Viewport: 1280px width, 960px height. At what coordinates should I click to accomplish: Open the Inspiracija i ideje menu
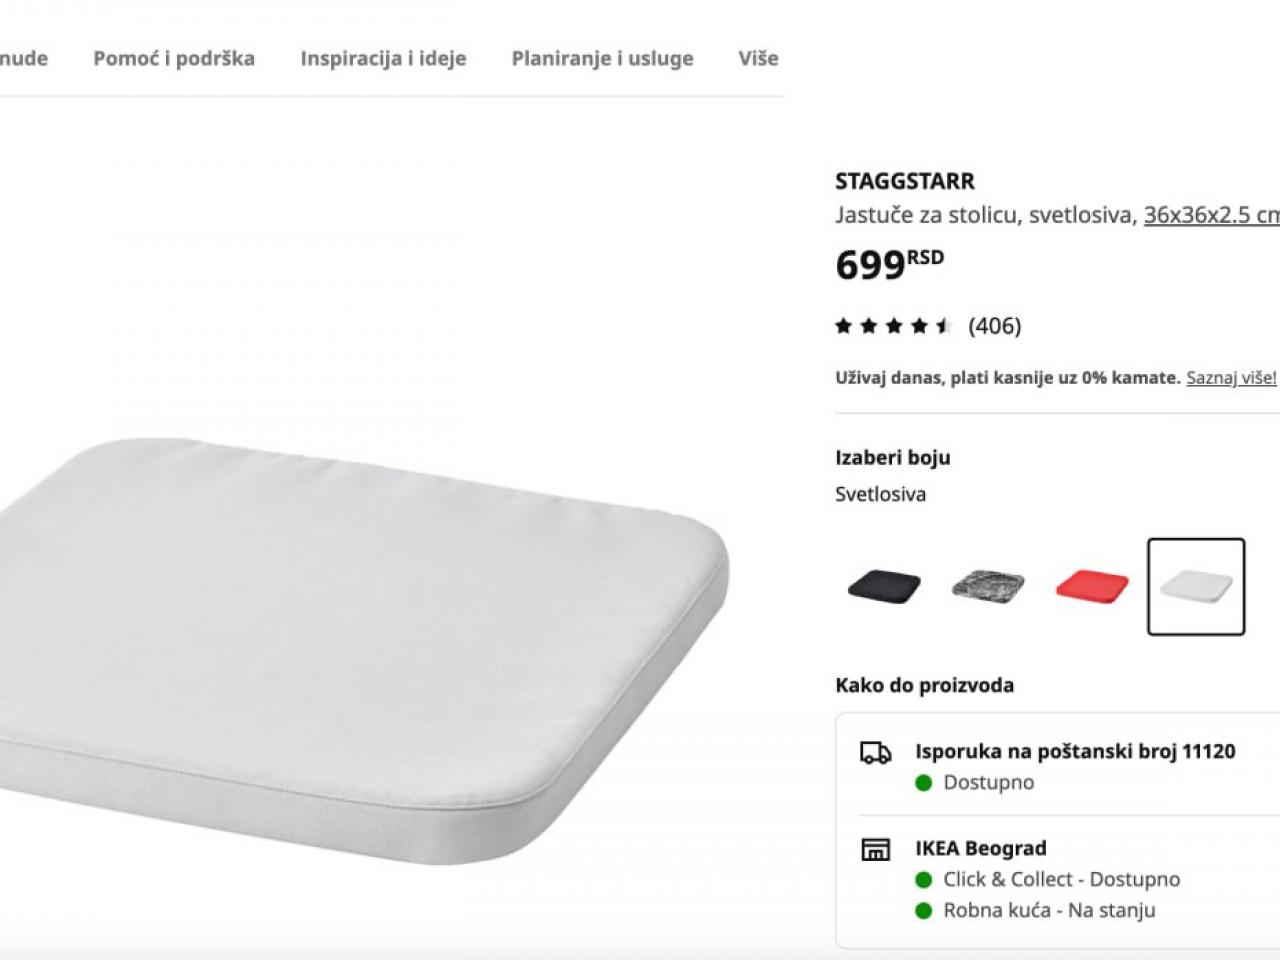click(383, 58)
